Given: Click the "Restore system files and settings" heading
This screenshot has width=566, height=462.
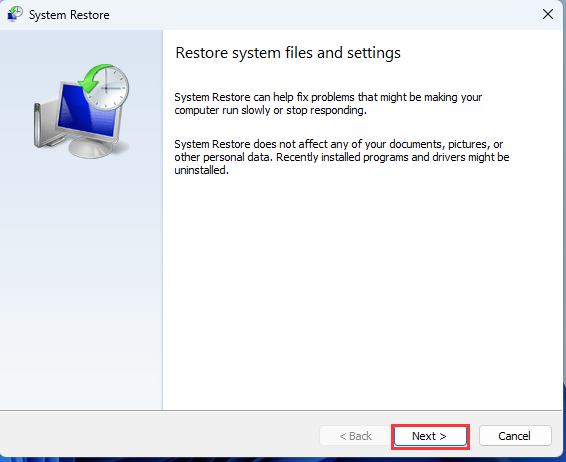Looking at the screenshot, I should tap(288, 53).
